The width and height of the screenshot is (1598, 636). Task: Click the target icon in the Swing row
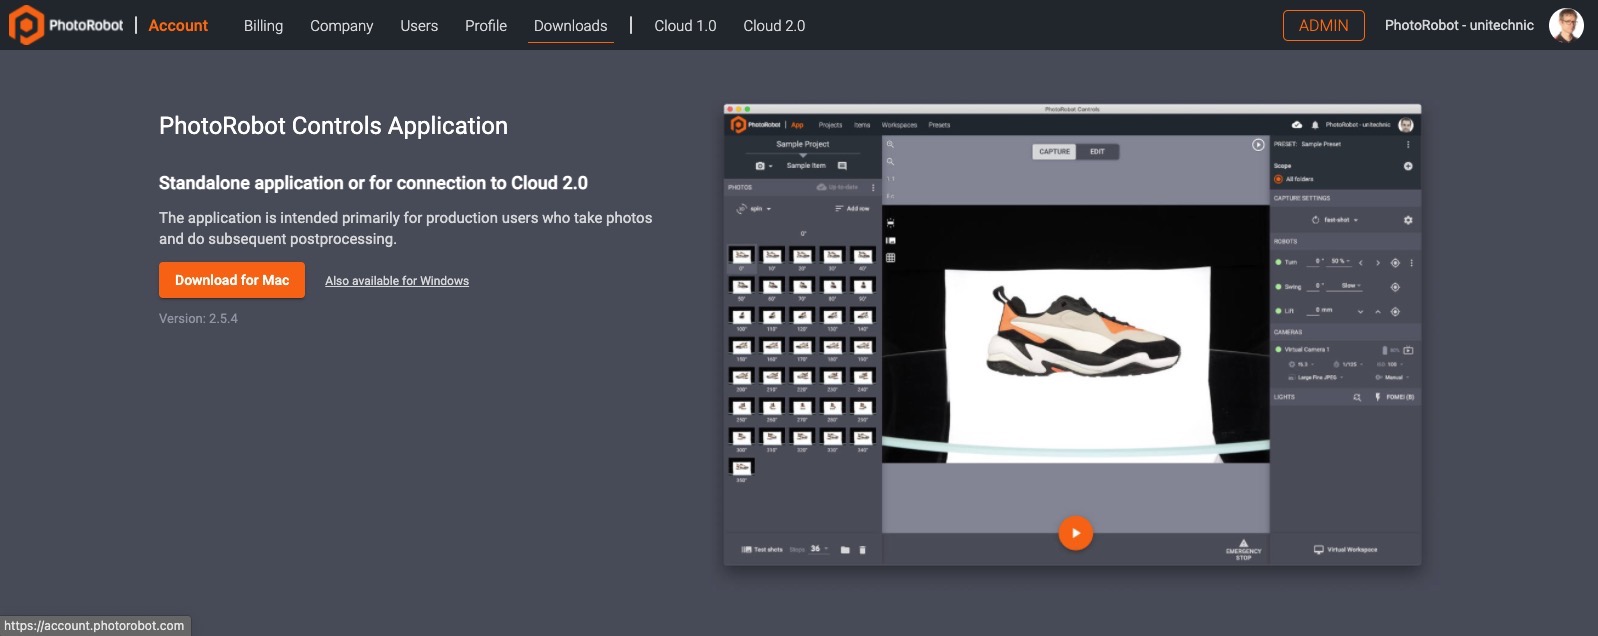click(x=1395, y=287)
